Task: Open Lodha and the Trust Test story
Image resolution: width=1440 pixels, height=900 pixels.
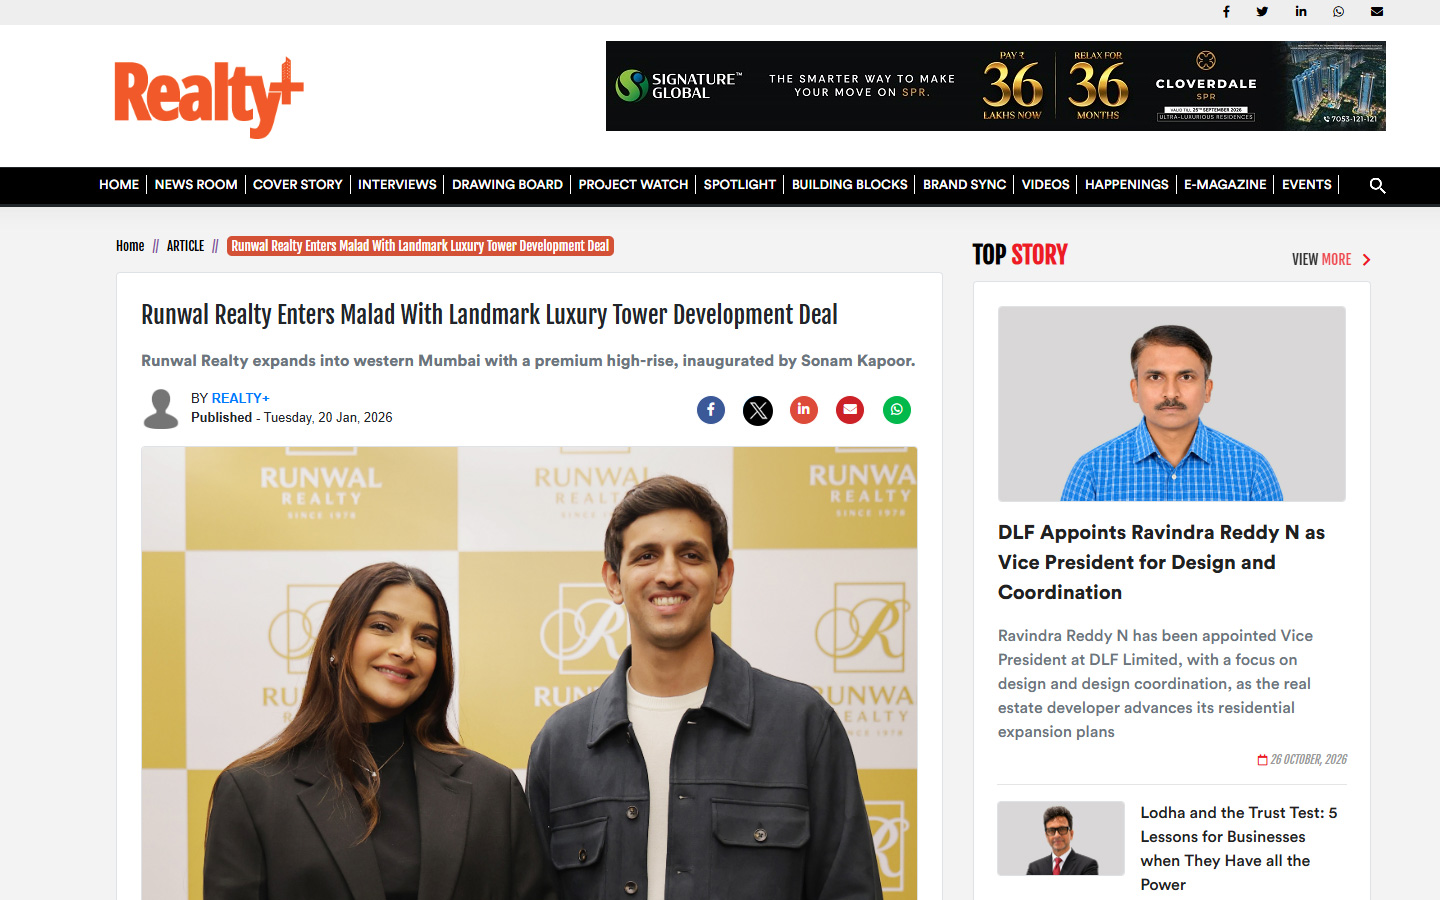Action: [x=1239, y=849]
